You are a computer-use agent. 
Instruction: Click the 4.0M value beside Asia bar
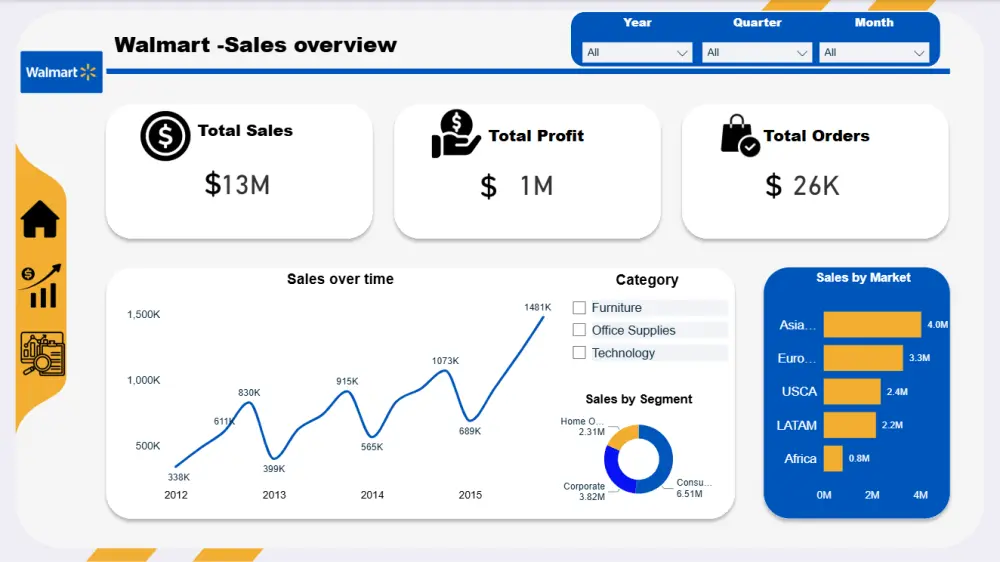pos(938,325)
